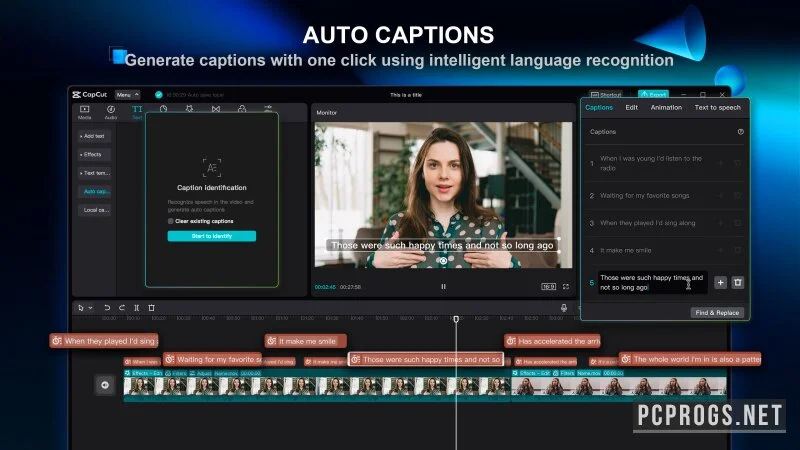This screenshot has width=800, height=450.
Task: Open the Effects star icon in top toolbar
Action: (x=189, y=109)
